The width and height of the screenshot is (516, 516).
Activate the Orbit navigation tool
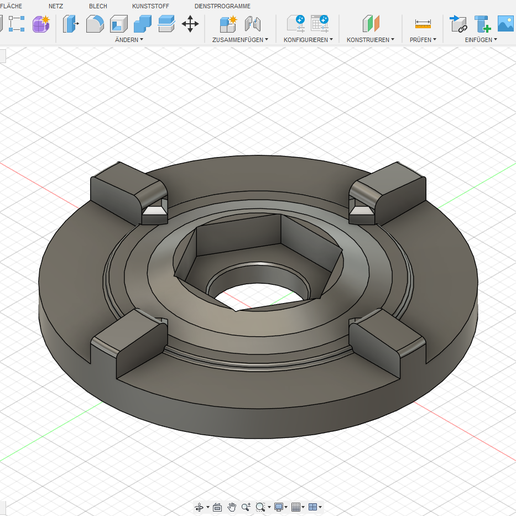click(199, 507)
